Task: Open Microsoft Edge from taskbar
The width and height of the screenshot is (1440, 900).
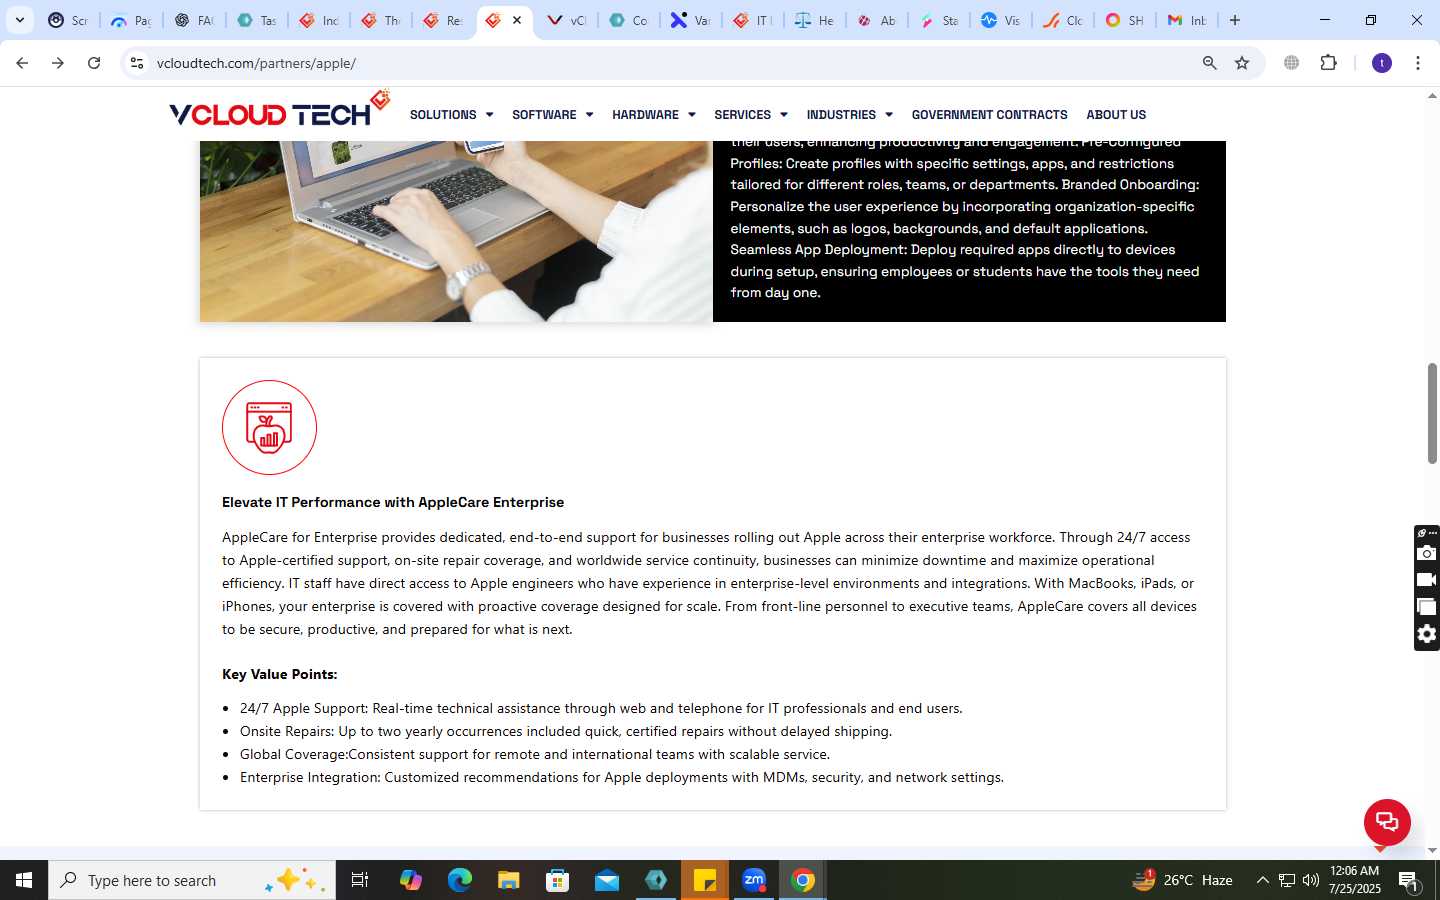Action: tap(460, 880)
